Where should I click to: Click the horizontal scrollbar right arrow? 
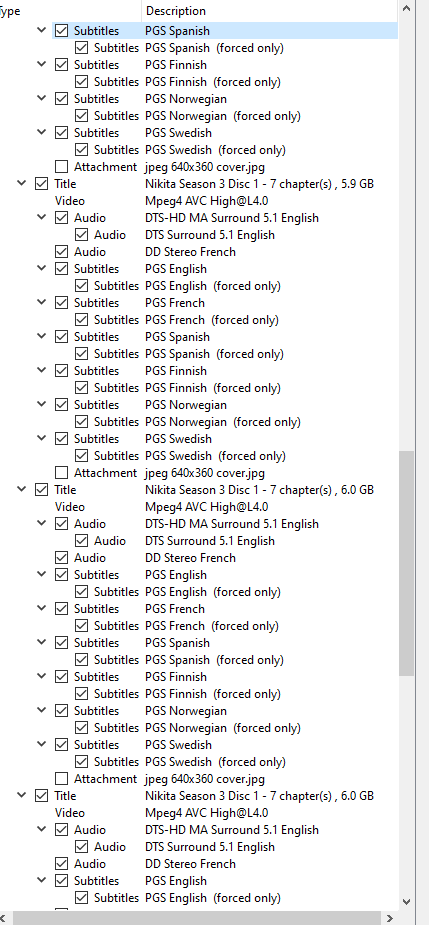pos(389,917)
